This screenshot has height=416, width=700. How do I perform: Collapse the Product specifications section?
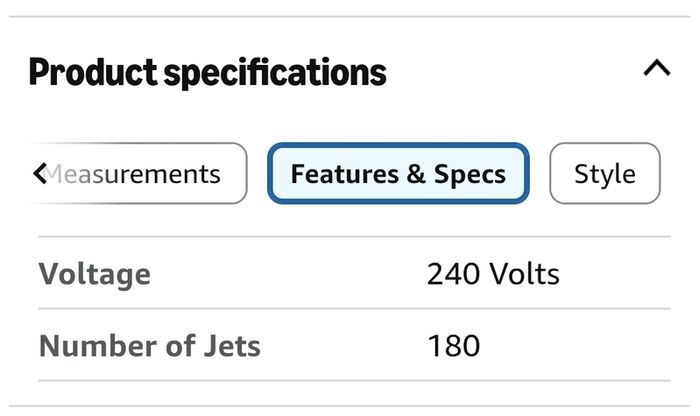657,69
